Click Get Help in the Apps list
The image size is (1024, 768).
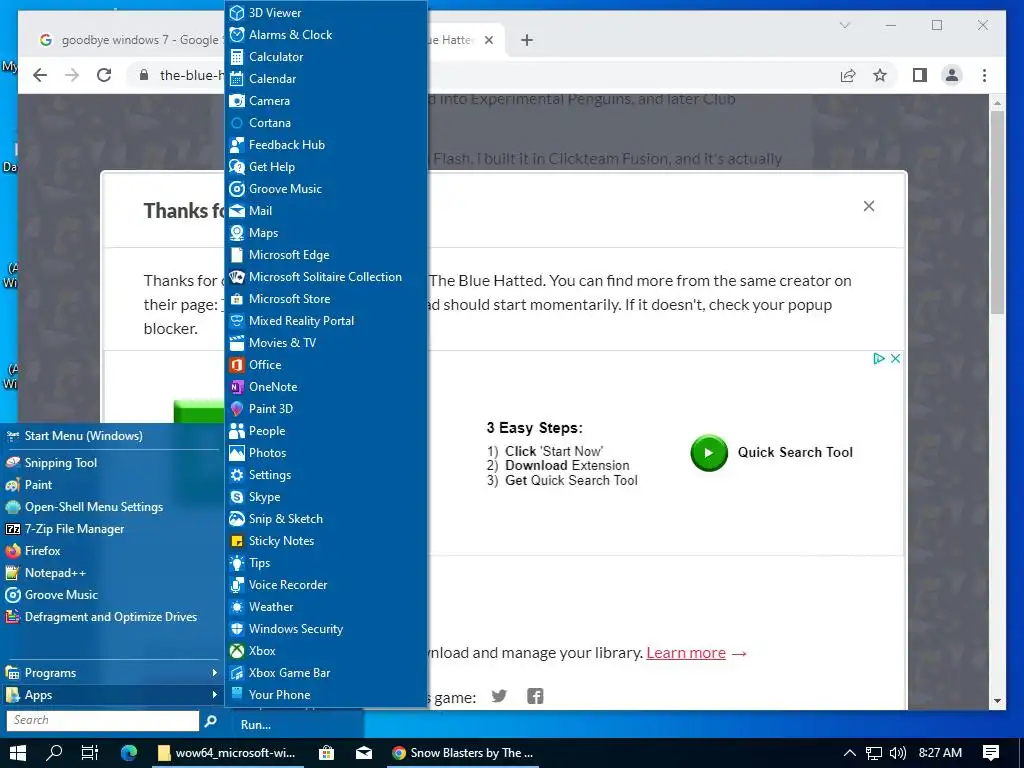coord(327,167)
